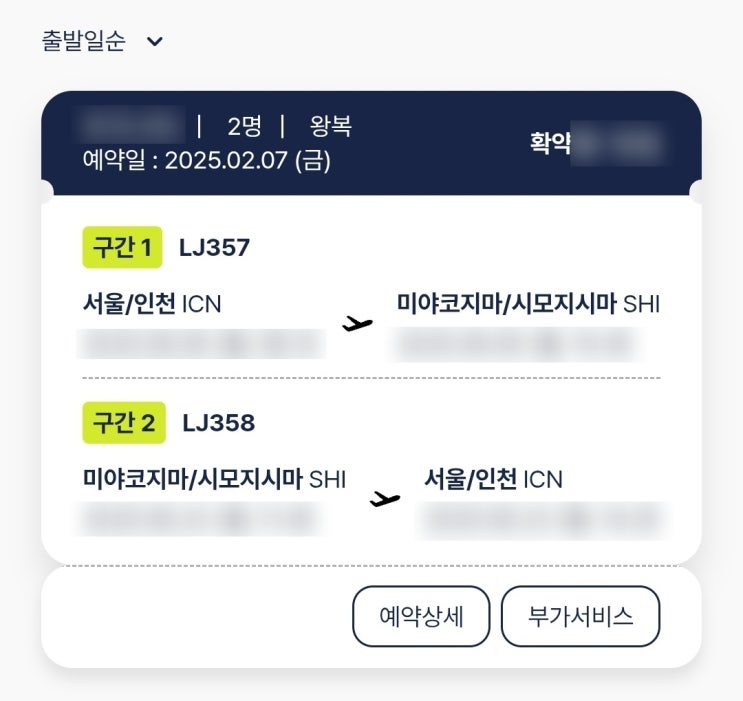Click the airplane icon in segment 1
Screen dimensions: 743x701
point(357,324)
